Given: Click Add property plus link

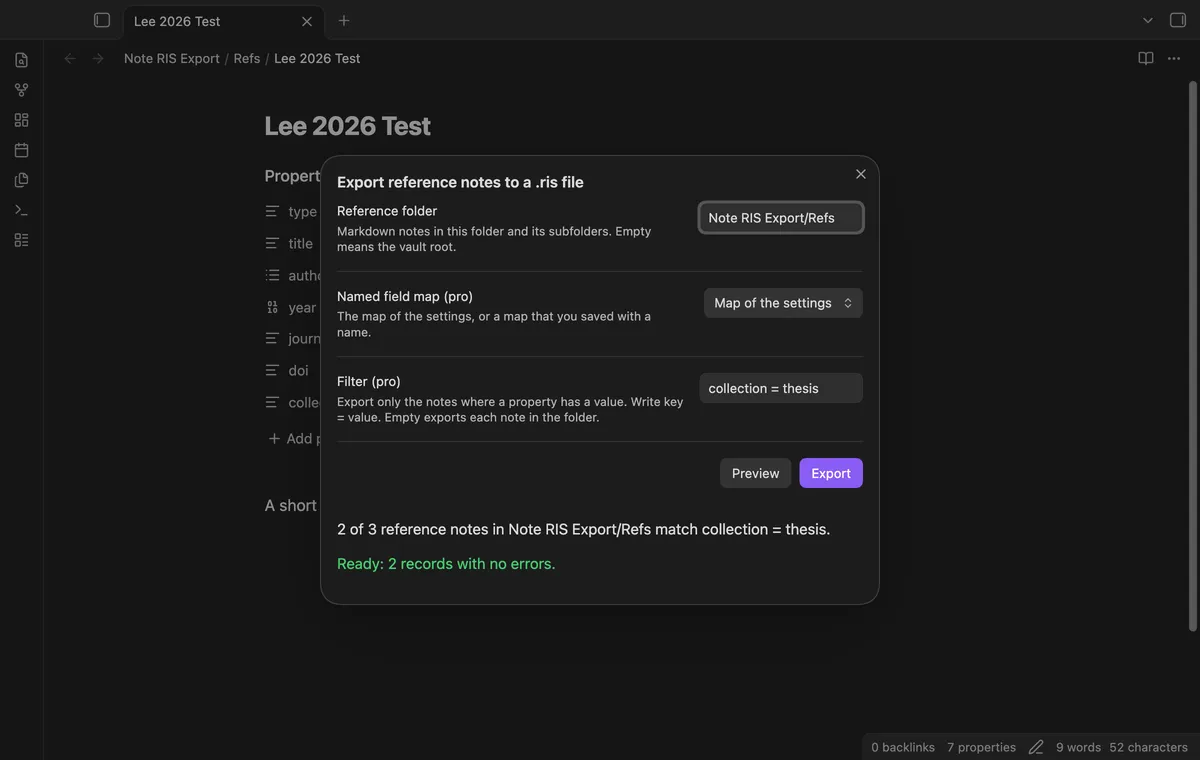Looking at the screenshot, I should [x=294, y=438].
